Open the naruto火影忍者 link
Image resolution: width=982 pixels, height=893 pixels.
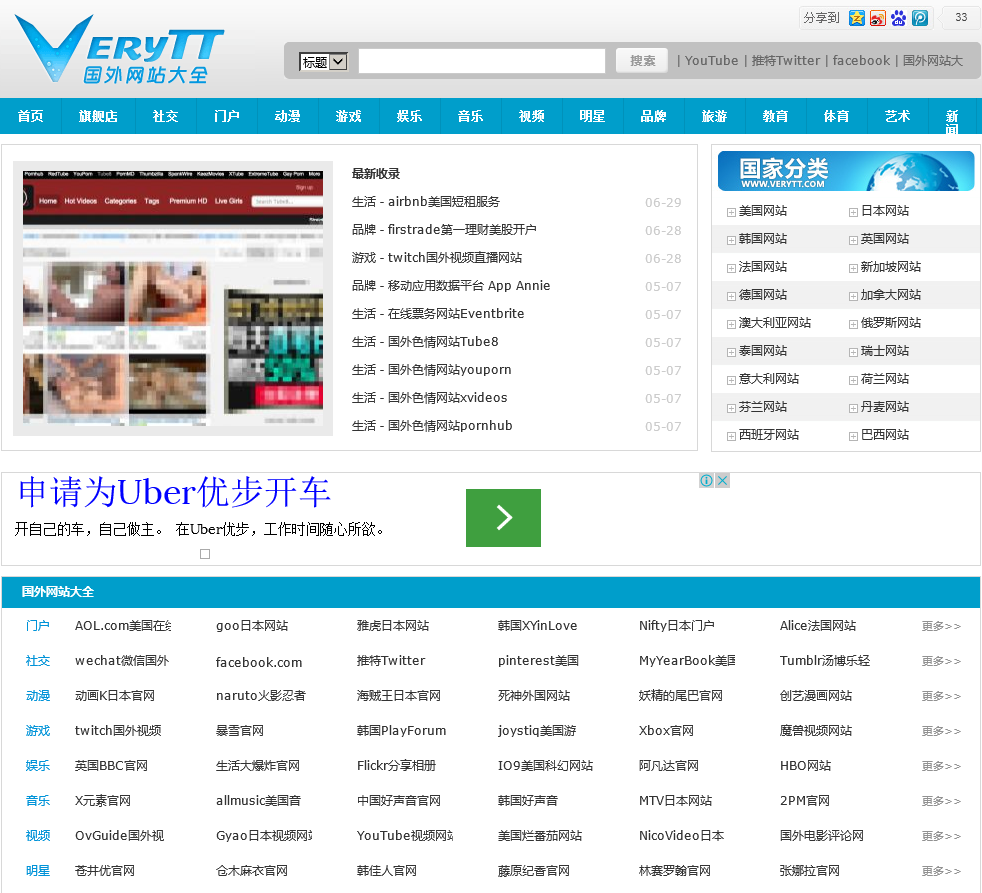pos(261,696)
